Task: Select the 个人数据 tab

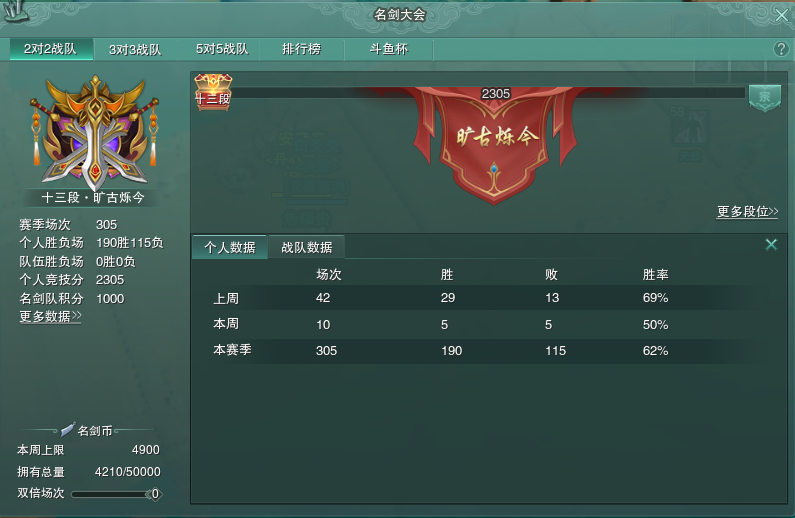Action: coord(230,247)
